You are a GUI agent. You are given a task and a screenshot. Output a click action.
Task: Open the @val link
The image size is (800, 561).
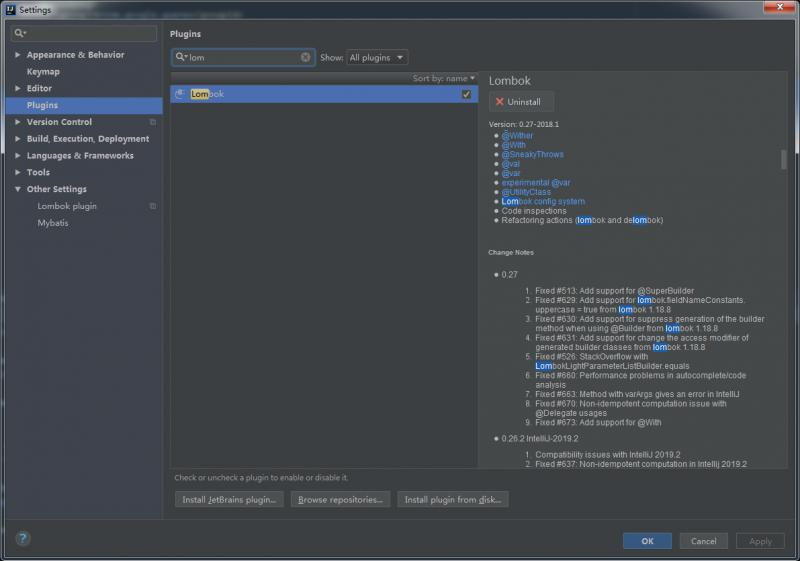pyautogui.click(x=511, y=164)
